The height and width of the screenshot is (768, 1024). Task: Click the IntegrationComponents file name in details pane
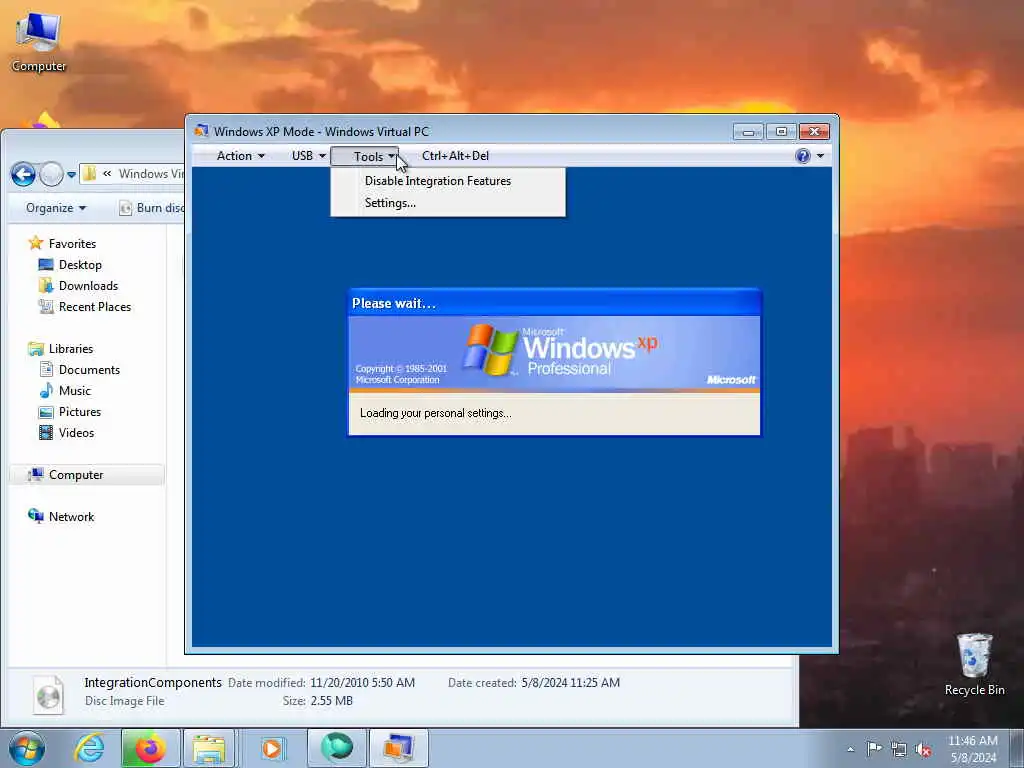(153, 682)
